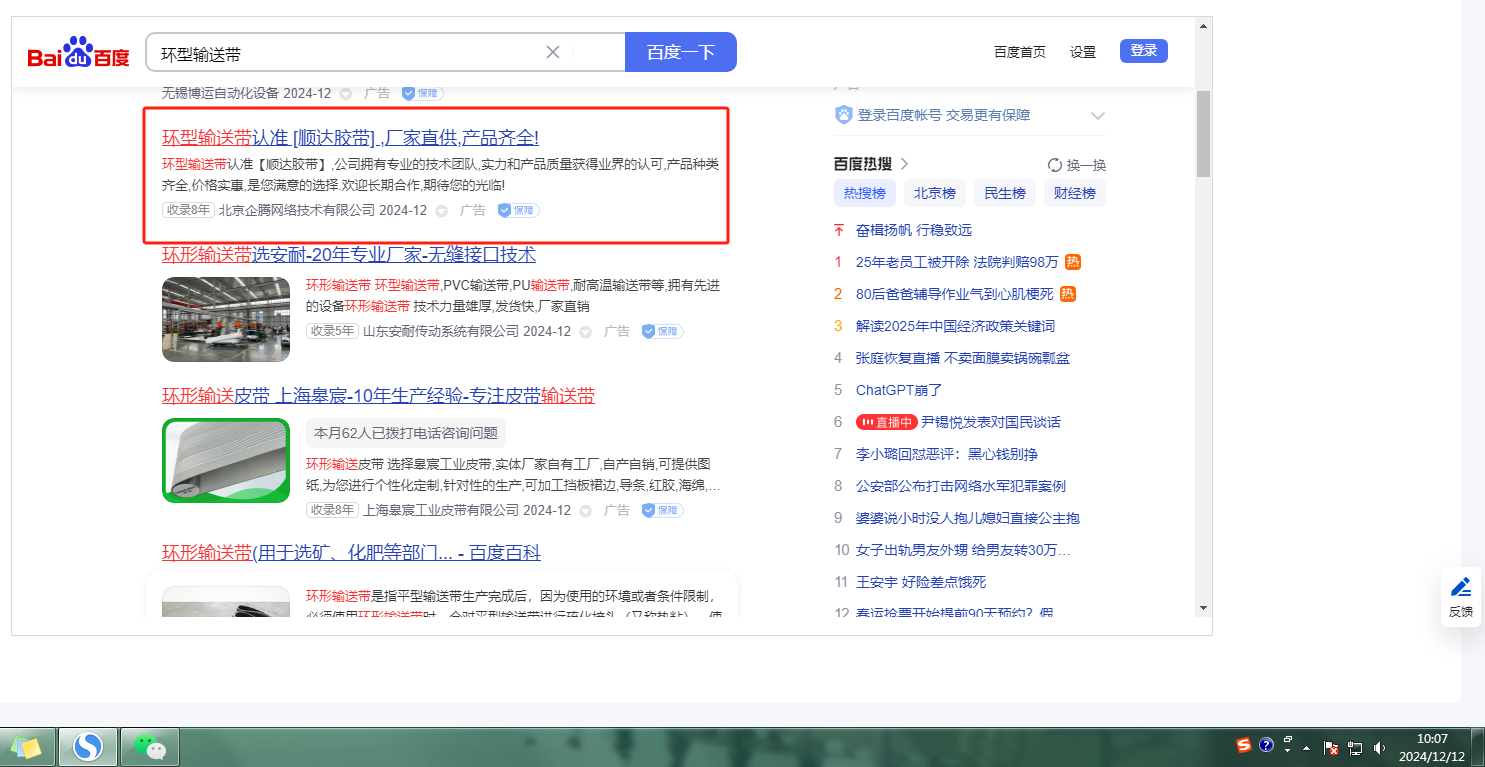The height and width of the screenshot is (767, 1485).
Task: Click the volume speaker icon in system tray
Action: [1379, 747]
